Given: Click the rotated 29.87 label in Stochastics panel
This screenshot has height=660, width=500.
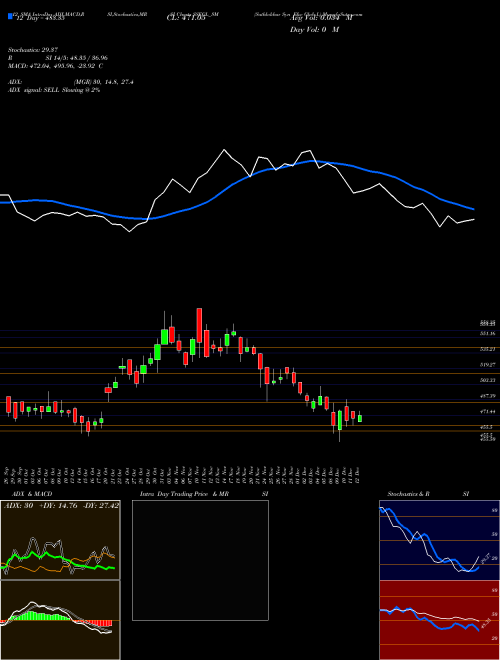Looking at the screenshot, I should click(485, 558).
